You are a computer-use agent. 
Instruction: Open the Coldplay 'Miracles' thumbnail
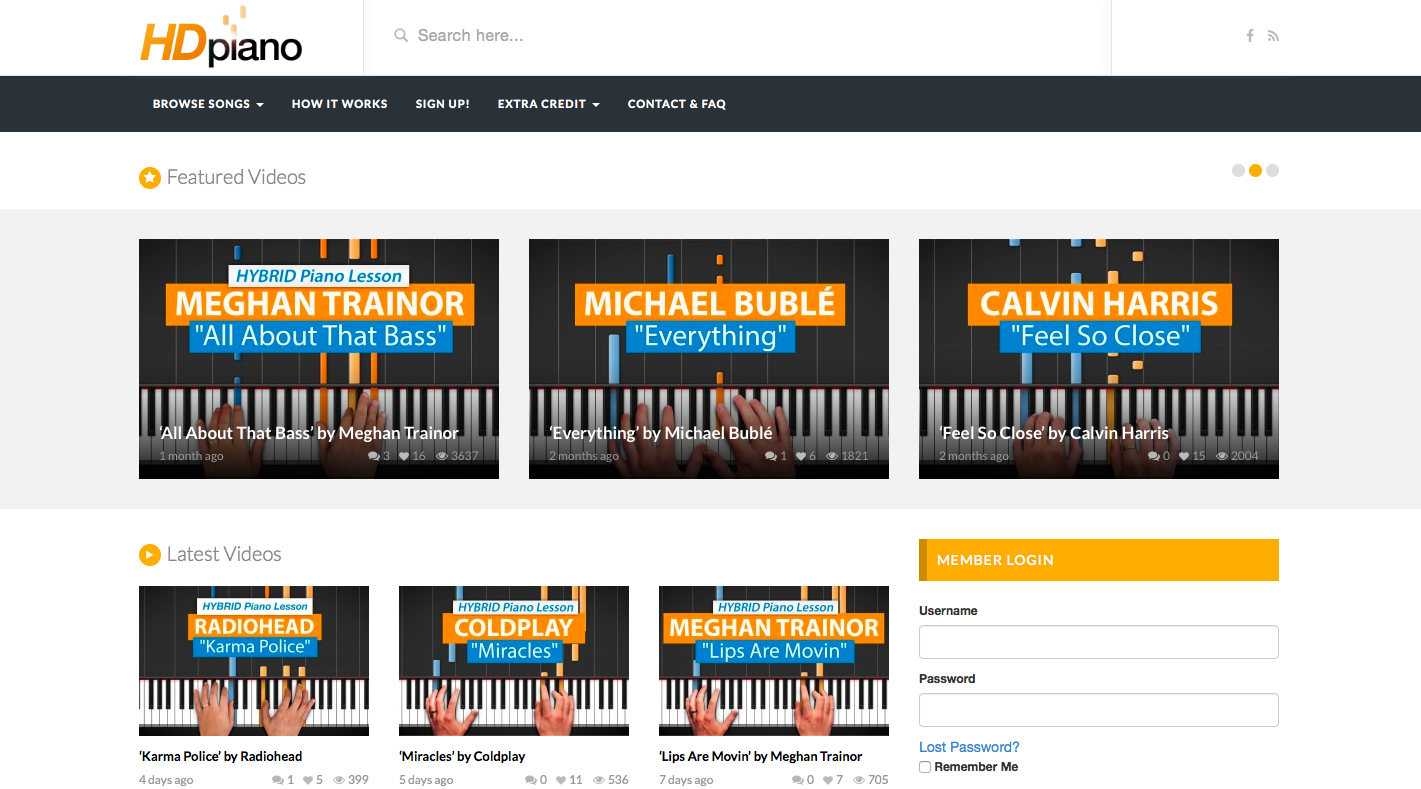[514, 661]
